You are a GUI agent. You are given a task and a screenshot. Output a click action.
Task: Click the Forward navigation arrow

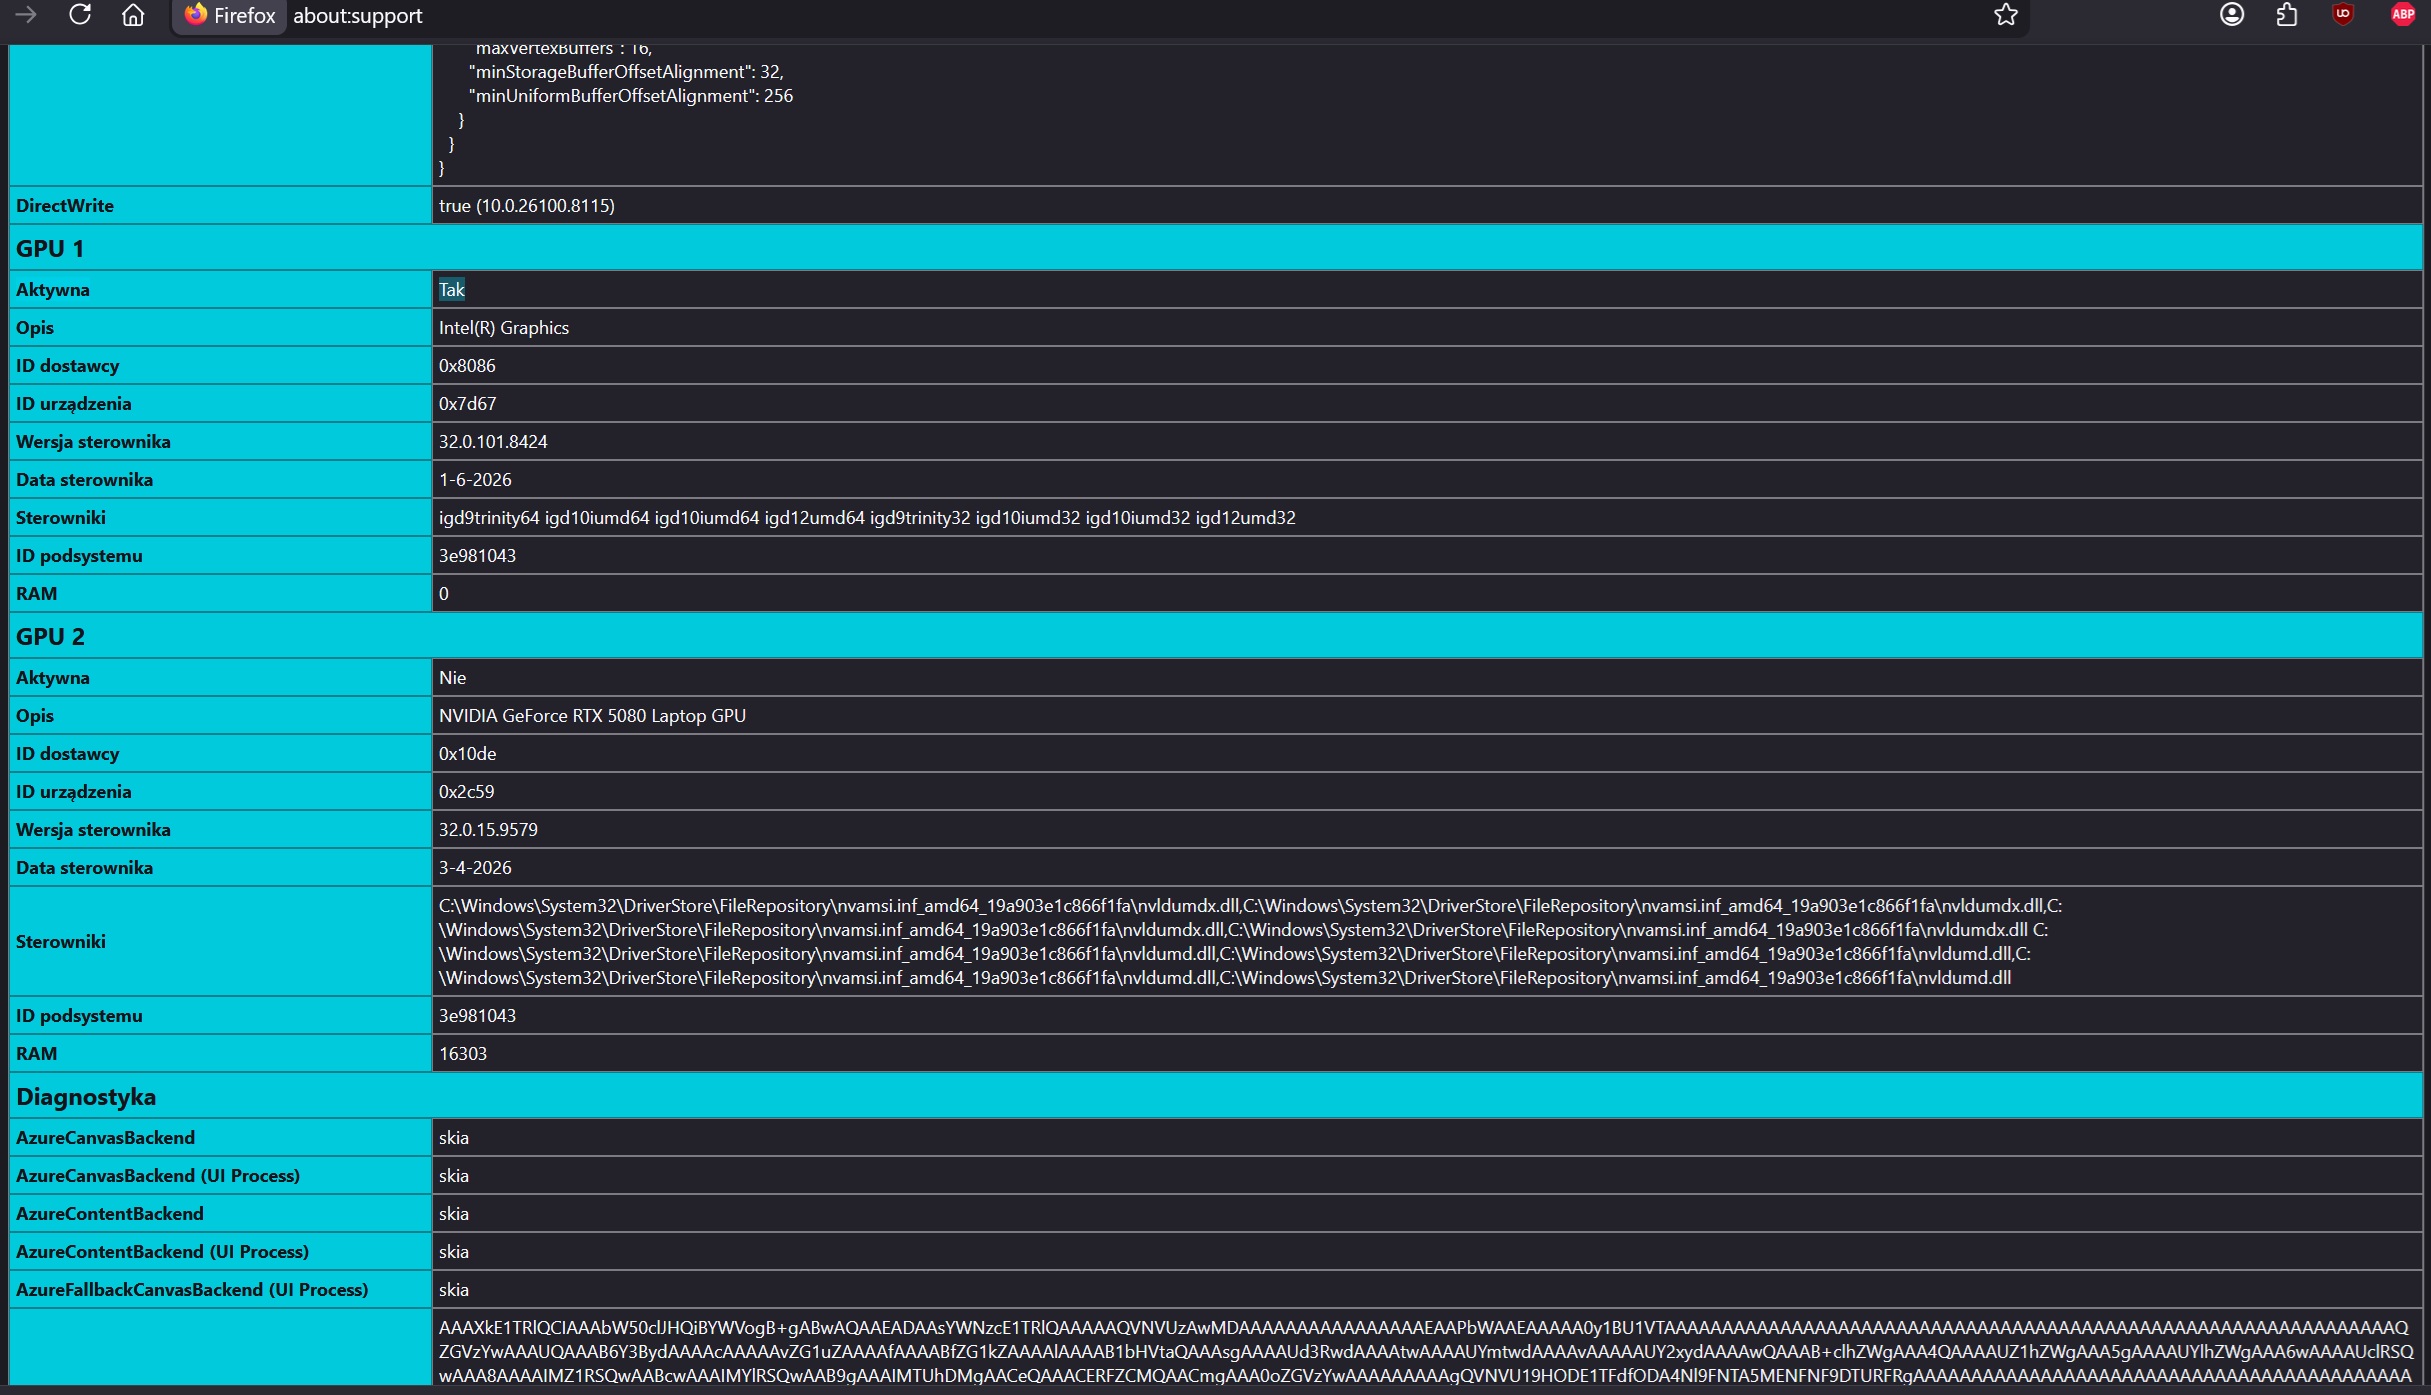pyautogui.click(x=26, y=15)
